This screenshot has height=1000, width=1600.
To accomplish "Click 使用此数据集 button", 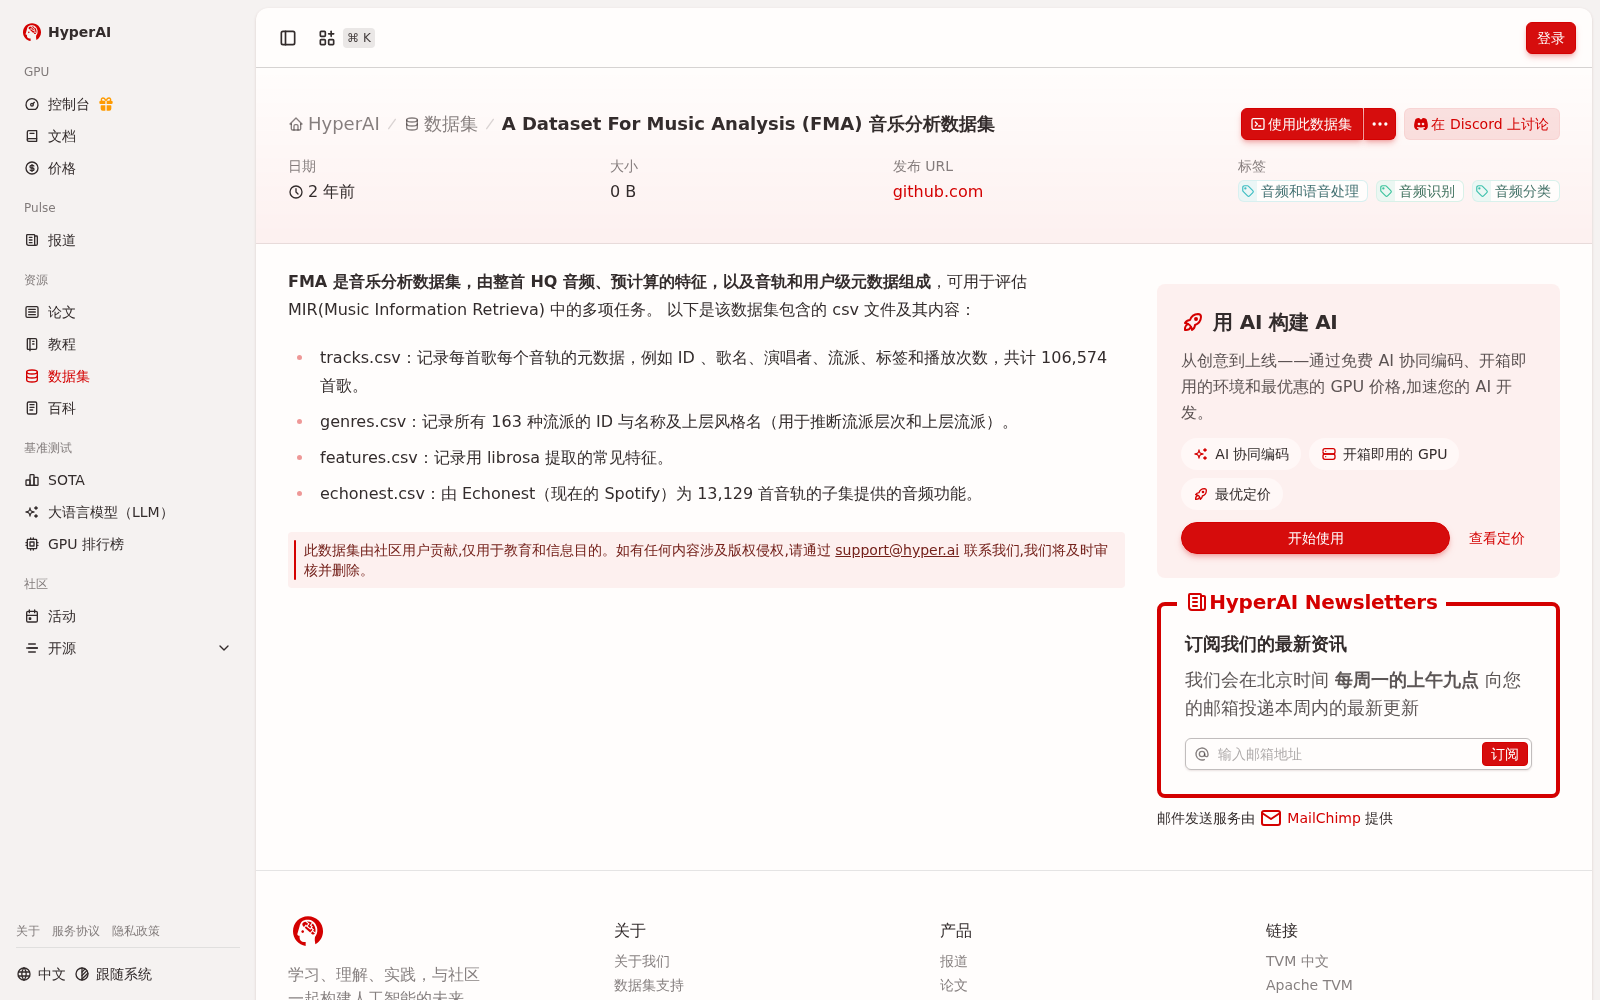I will 1302,124.
